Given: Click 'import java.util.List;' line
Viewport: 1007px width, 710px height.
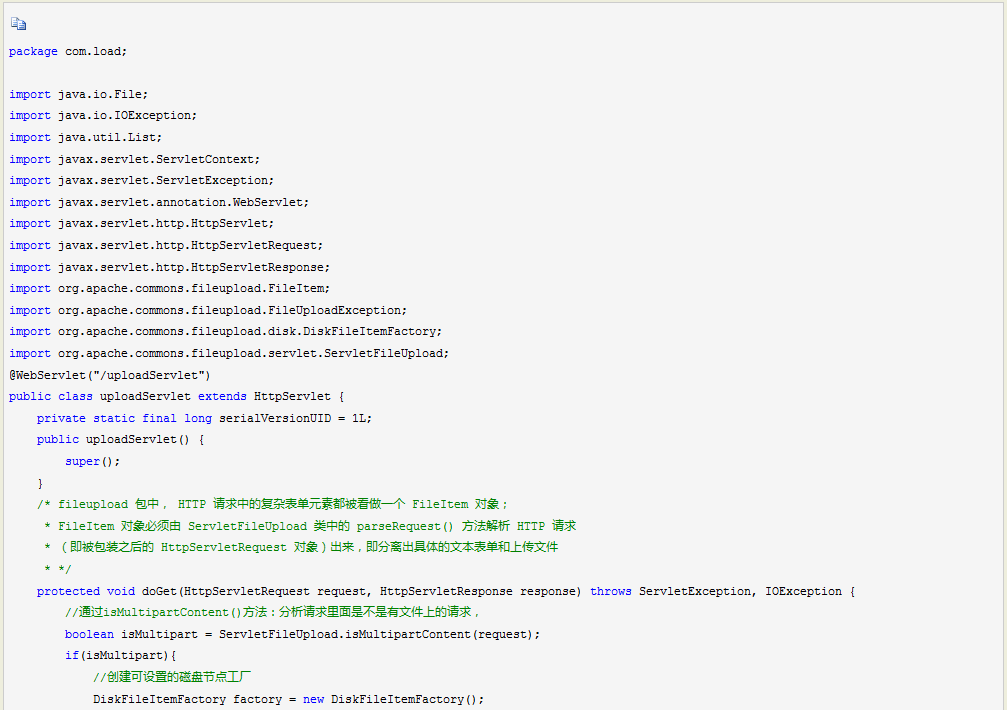Looking at the screenshot, I should 85,137.
